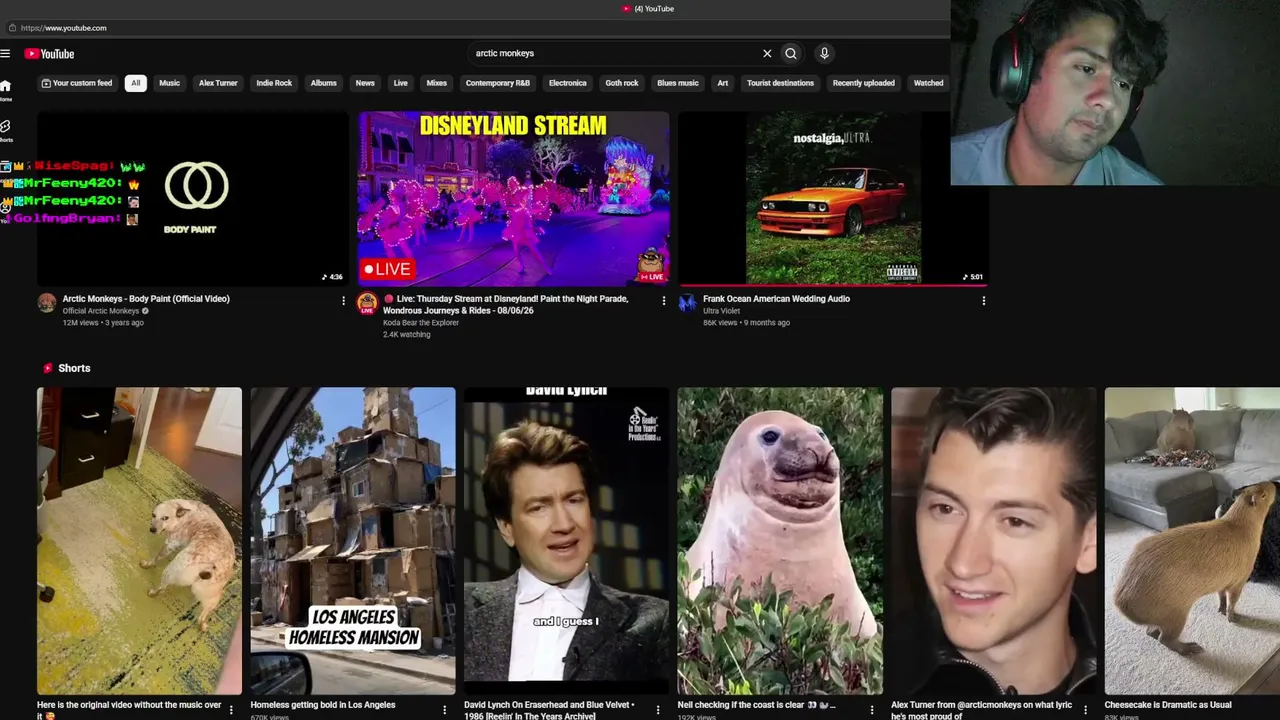
Task: Open the hamburger guide menu
Action: pos(5,53)
